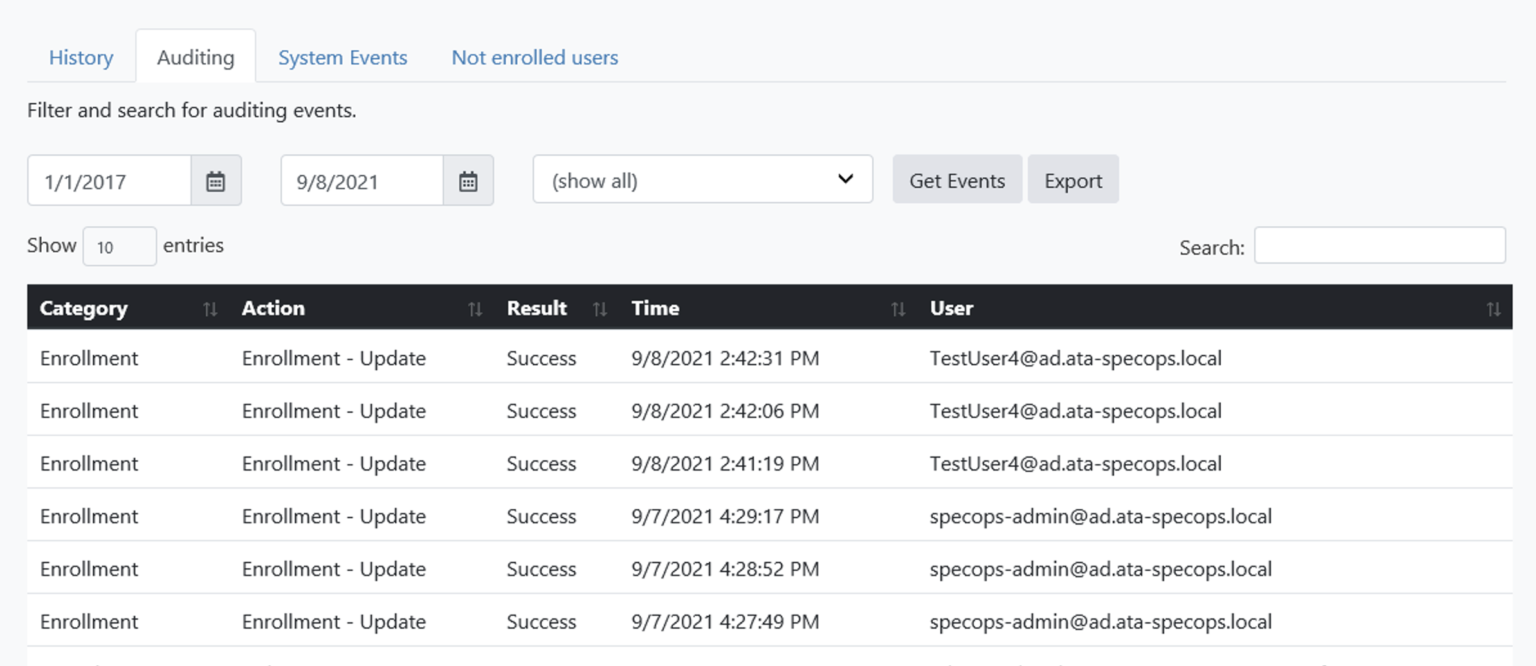This screenshot has width=1536, height=666.
Task: Open the start date calendar picker
Action: pos(217,180)
